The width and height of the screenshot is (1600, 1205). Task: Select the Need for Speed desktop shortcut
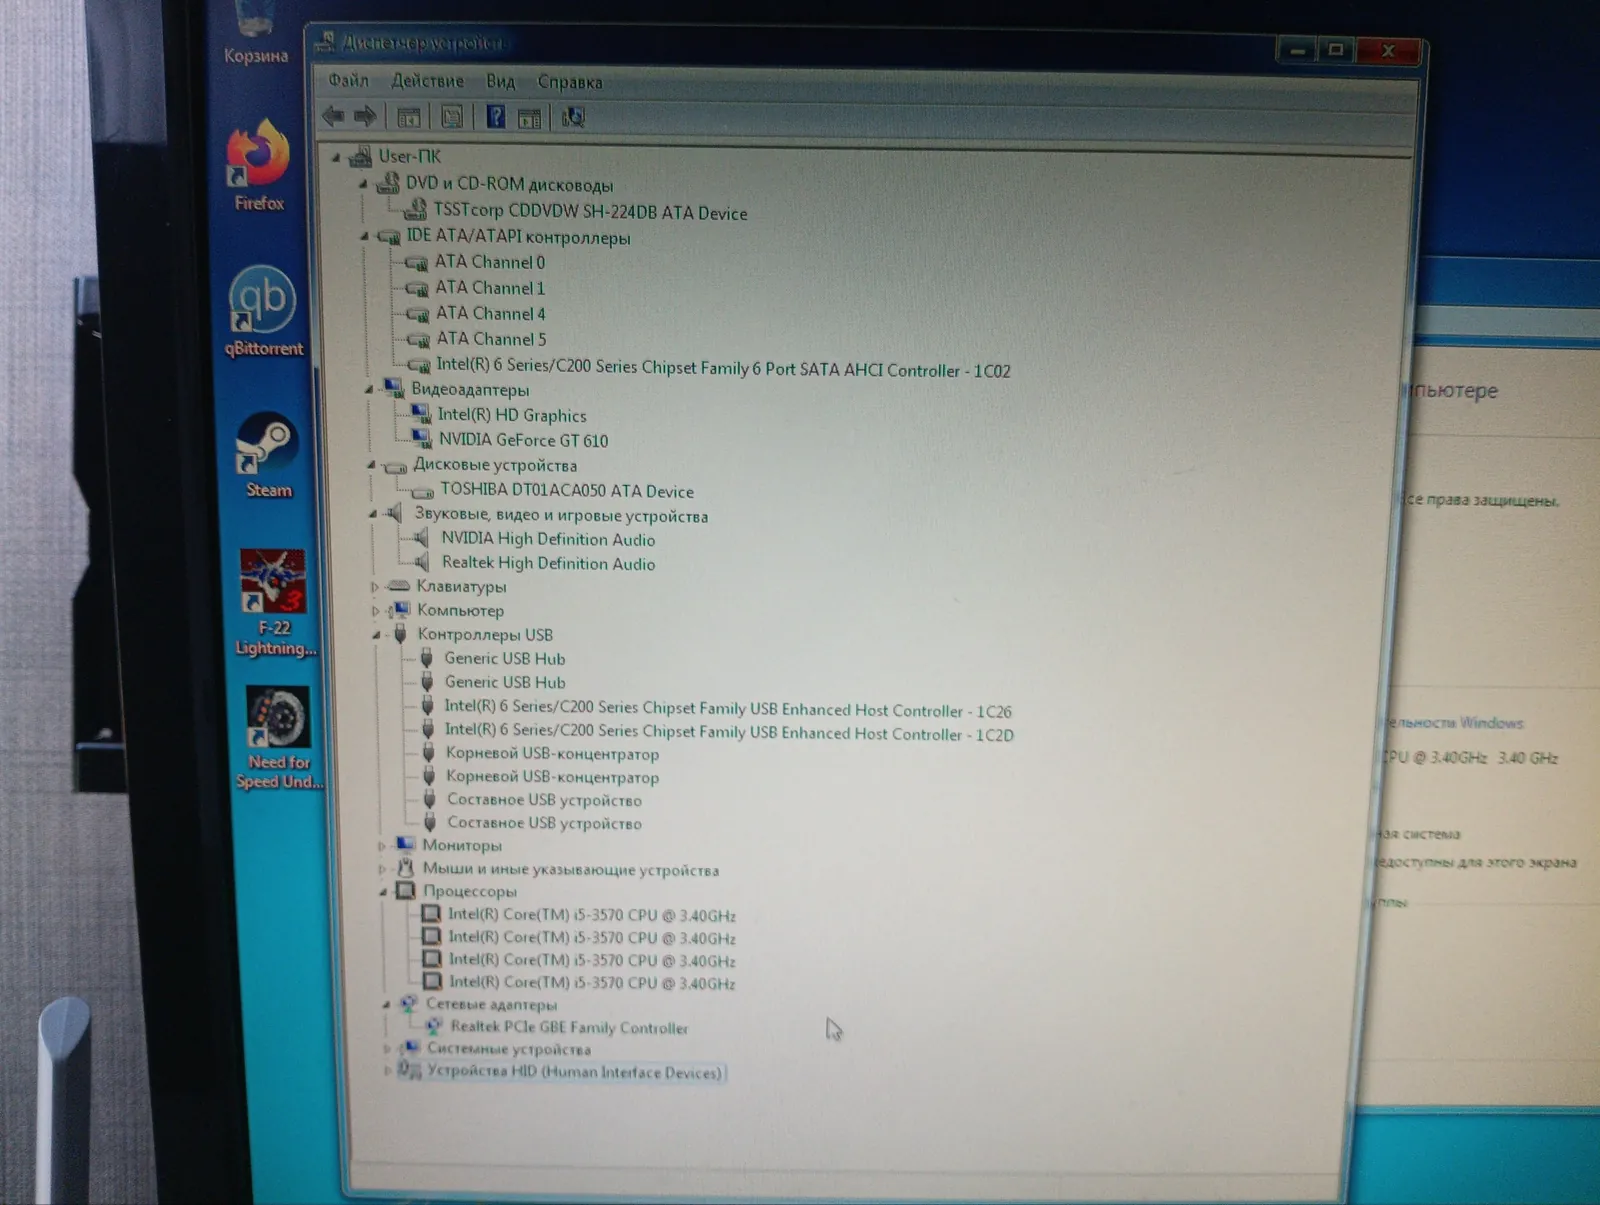click(x=279, y=739)
